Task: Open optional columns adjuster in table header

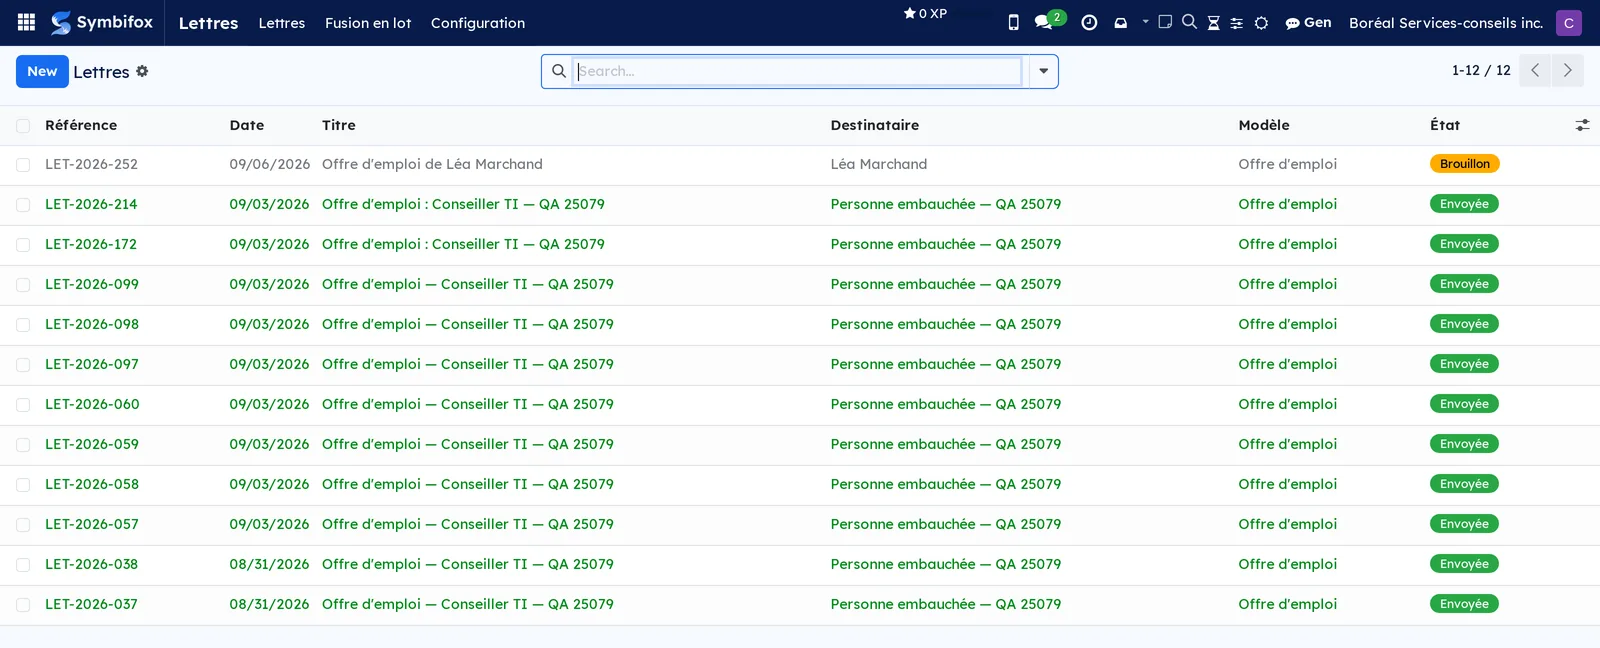Action: (x=1582, y=125)
